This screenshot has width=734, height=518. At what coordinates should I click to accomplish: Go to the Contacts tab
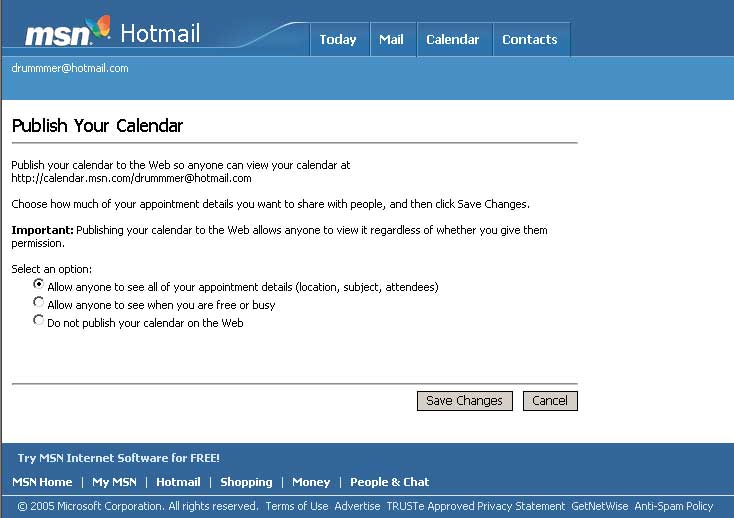[530, 39]
